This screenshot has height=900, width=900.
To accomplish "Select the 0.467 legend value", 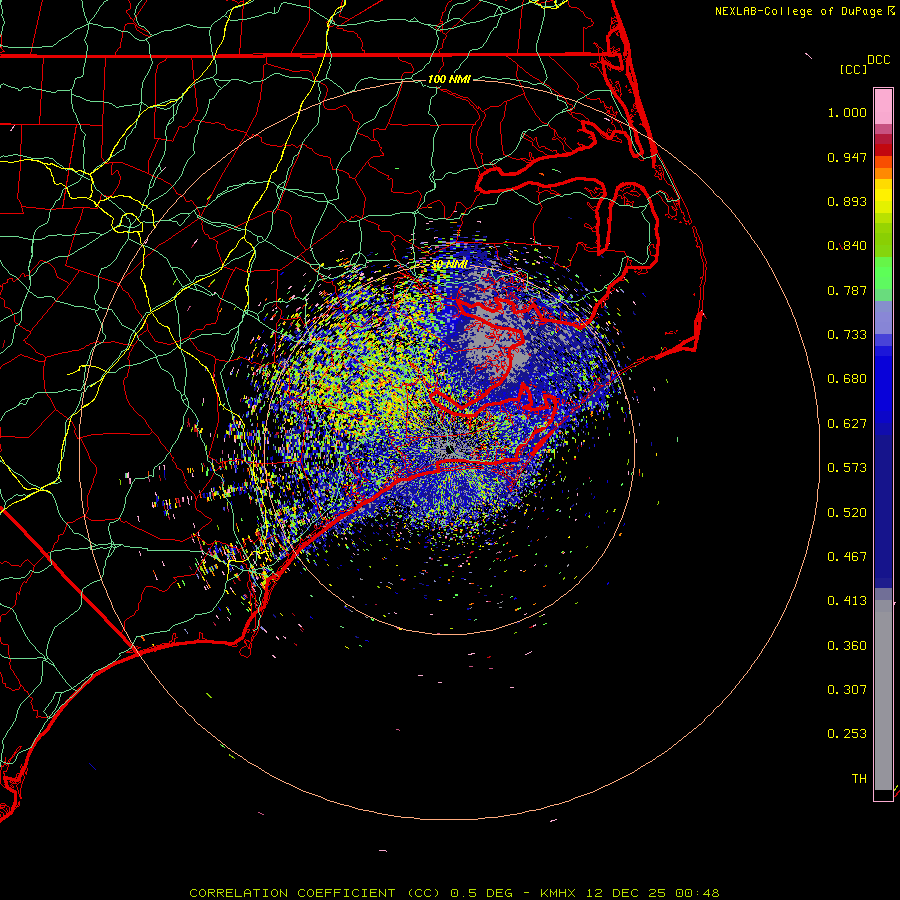I will [847, 557].
